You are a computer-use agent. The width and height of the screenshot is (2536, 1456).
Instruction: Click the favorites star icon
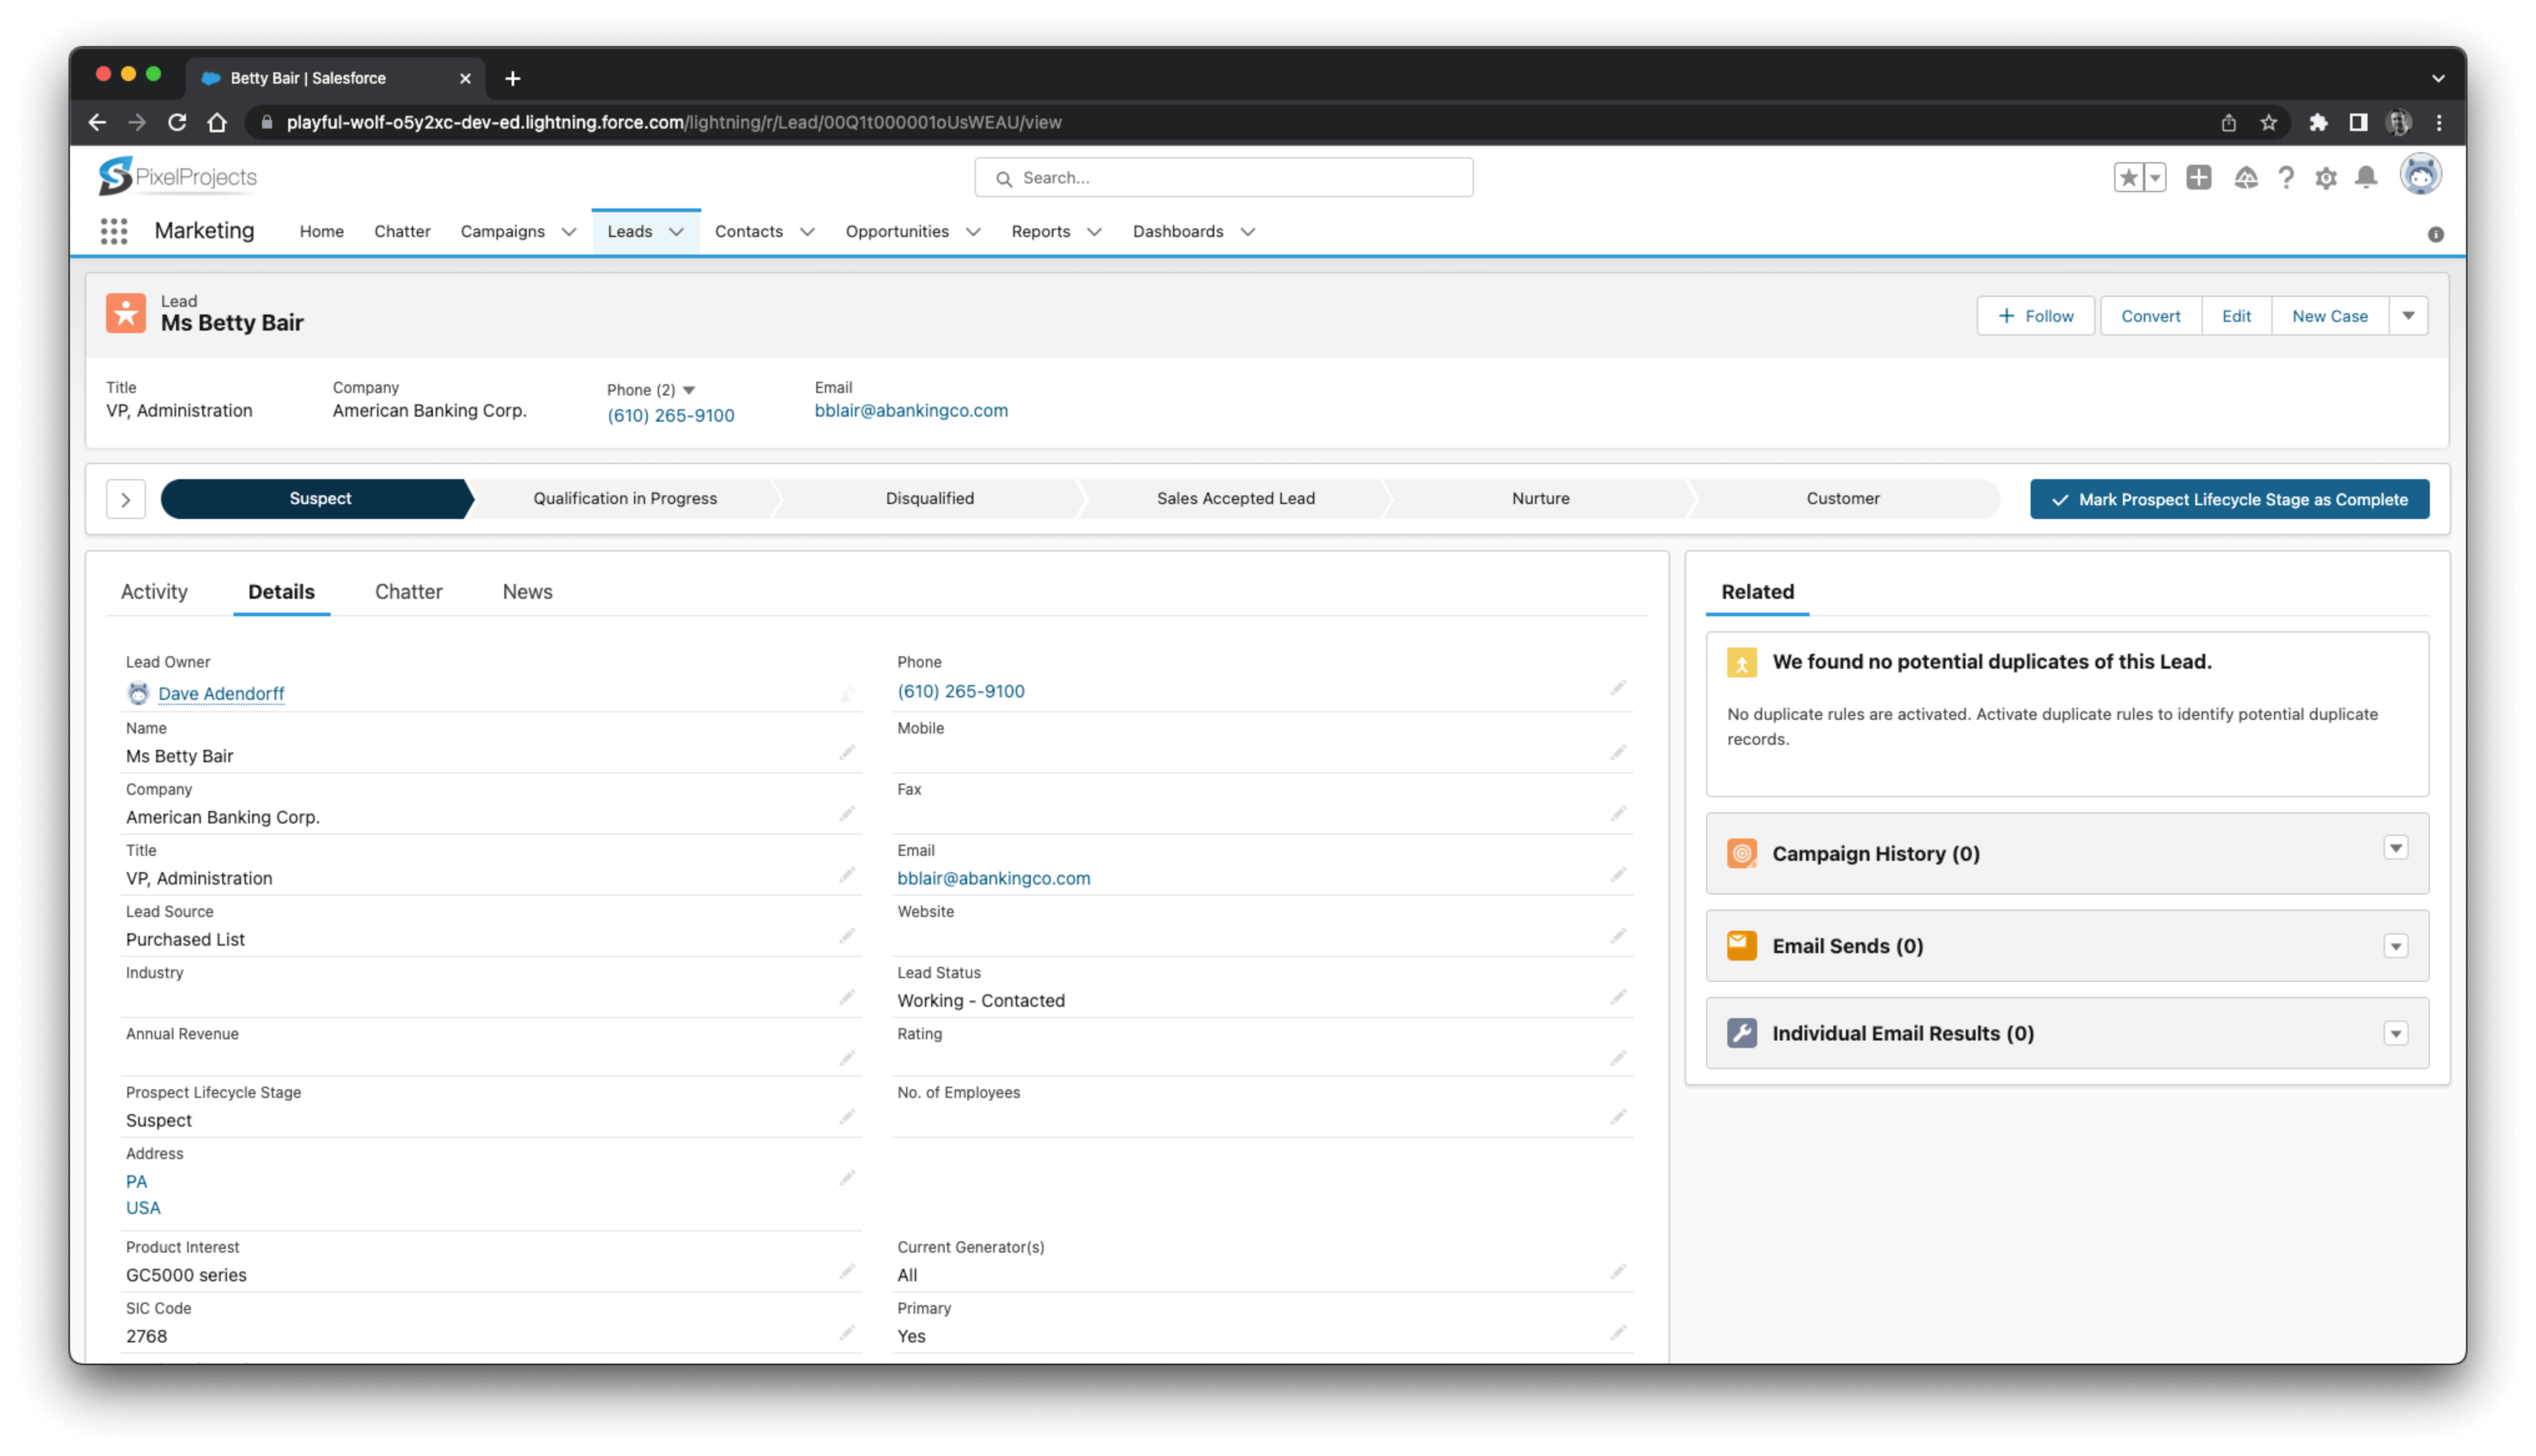(x=2128, y=178)
